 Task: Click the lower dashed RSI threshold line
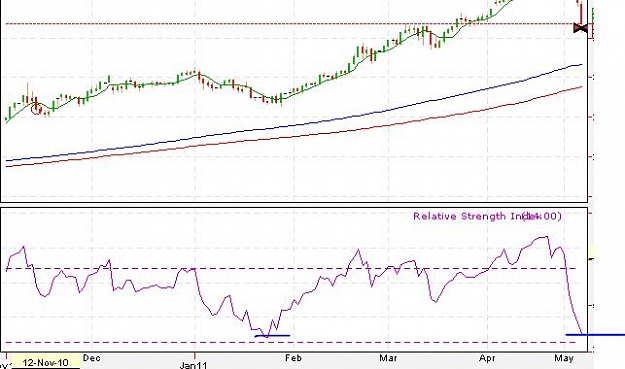[291, 342]
